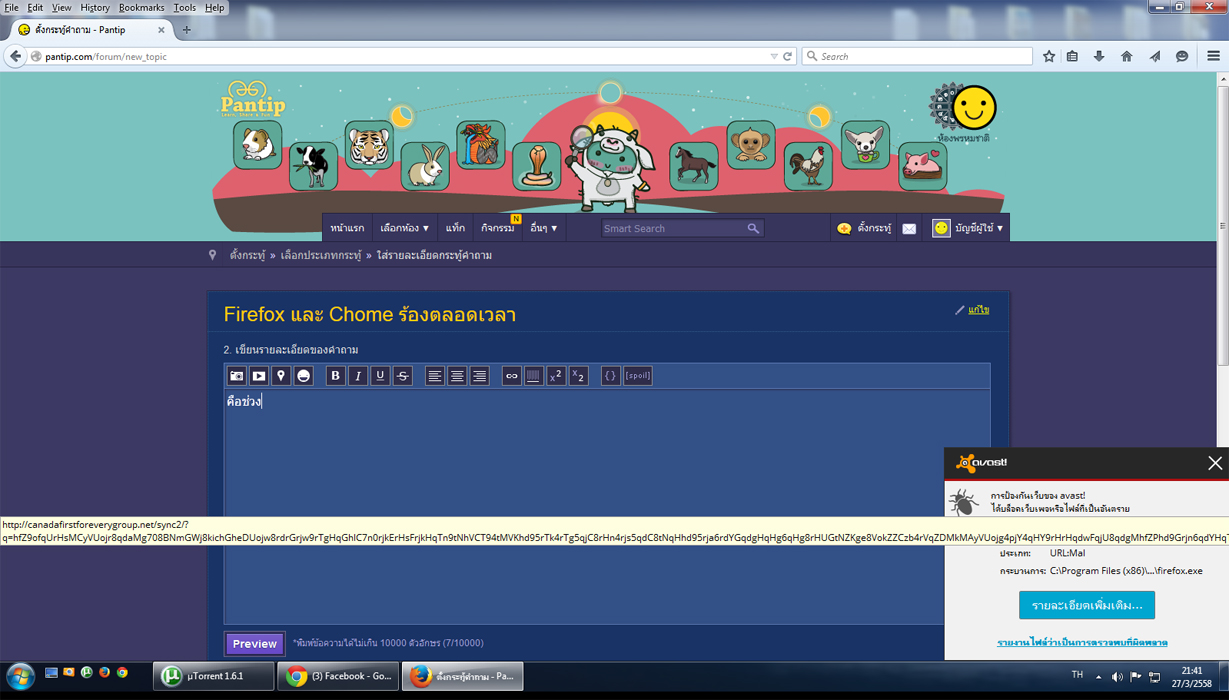Insert an image with the camera icon
The height and width of the screenshot is (700, 1229).
click(x=237, y=376)
